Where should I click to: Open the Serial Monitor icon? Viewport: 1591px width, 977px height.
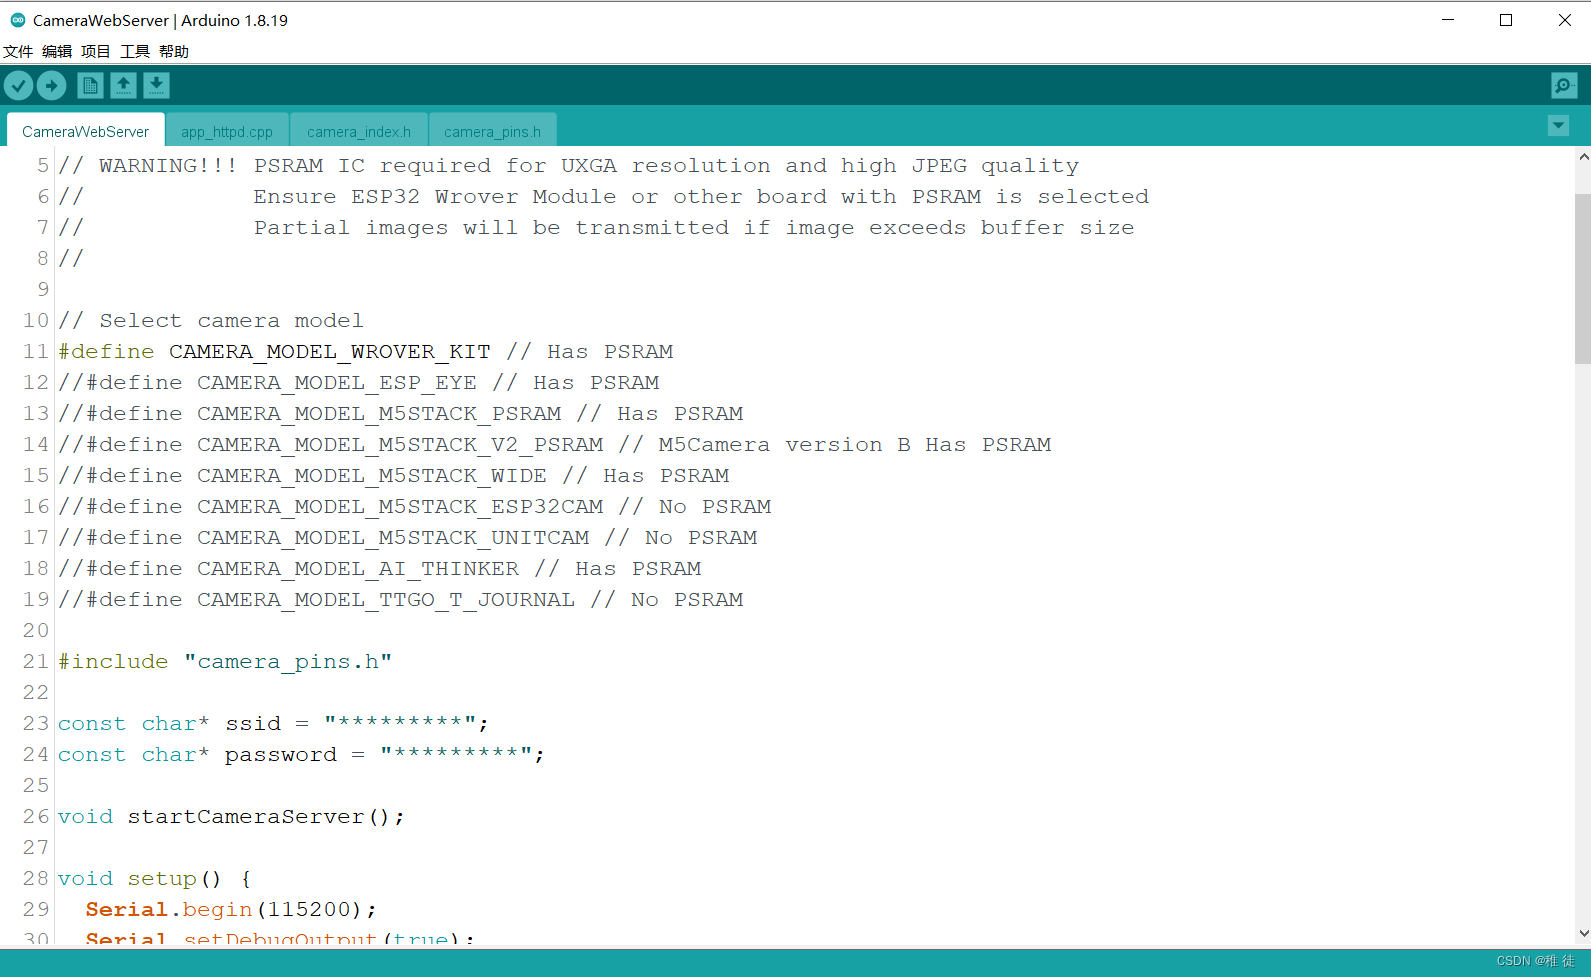(1564, 86)
